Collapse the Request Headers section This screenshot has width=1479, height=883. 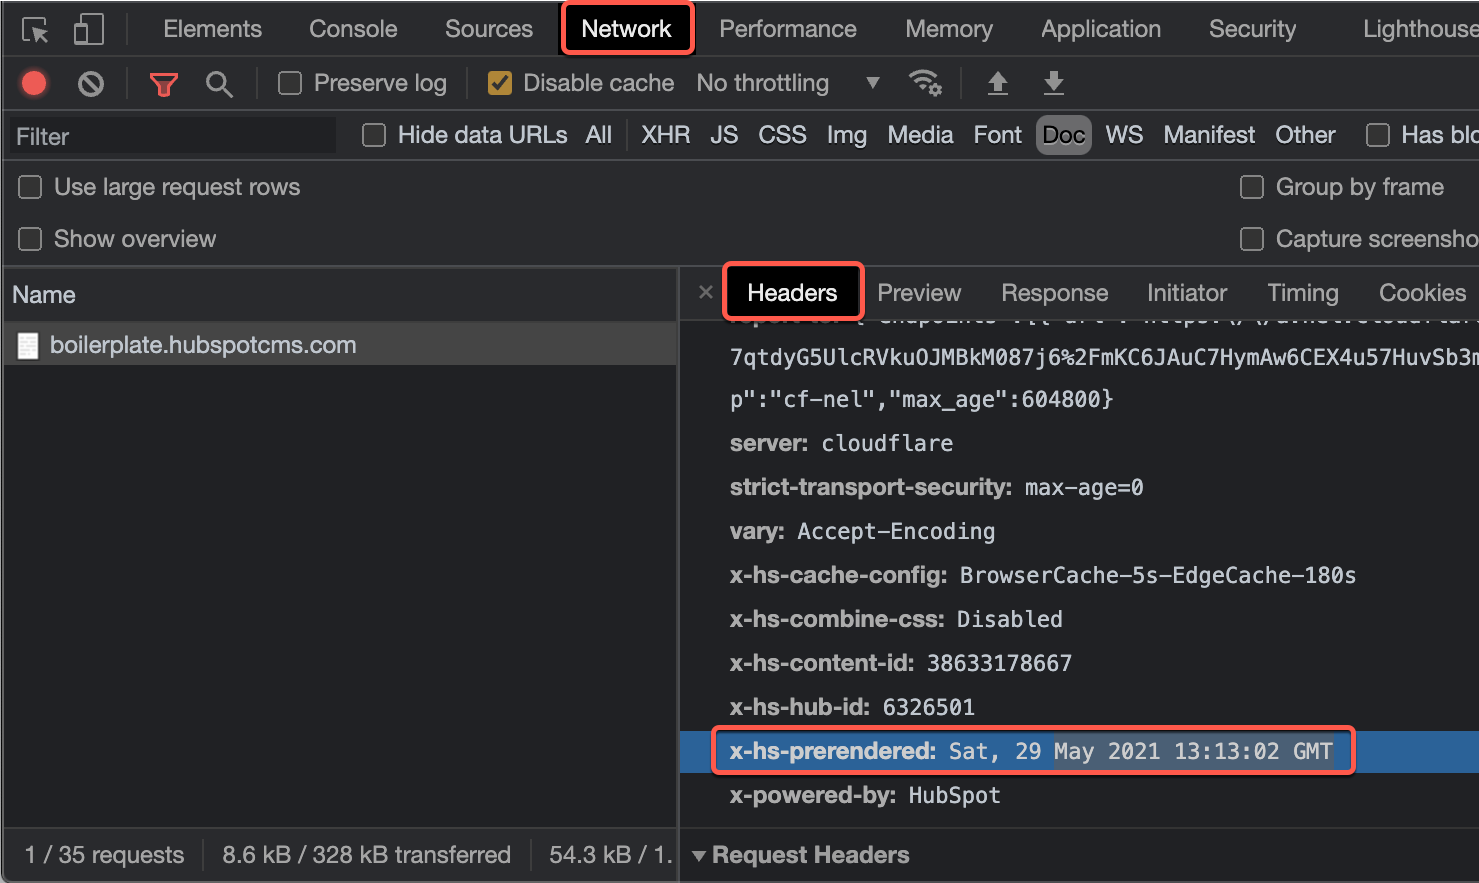tap(699, 855)
